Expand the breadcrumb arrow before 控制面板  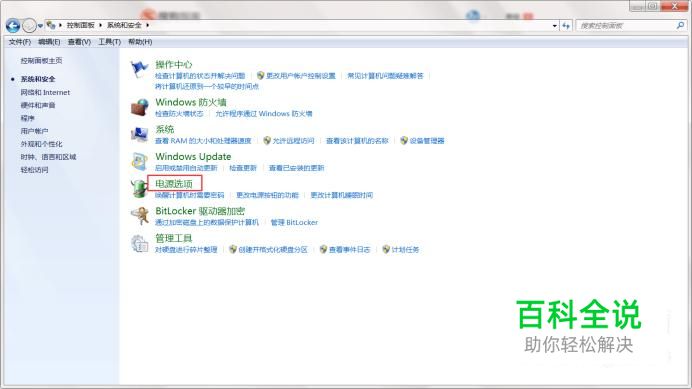coord(60,25)
